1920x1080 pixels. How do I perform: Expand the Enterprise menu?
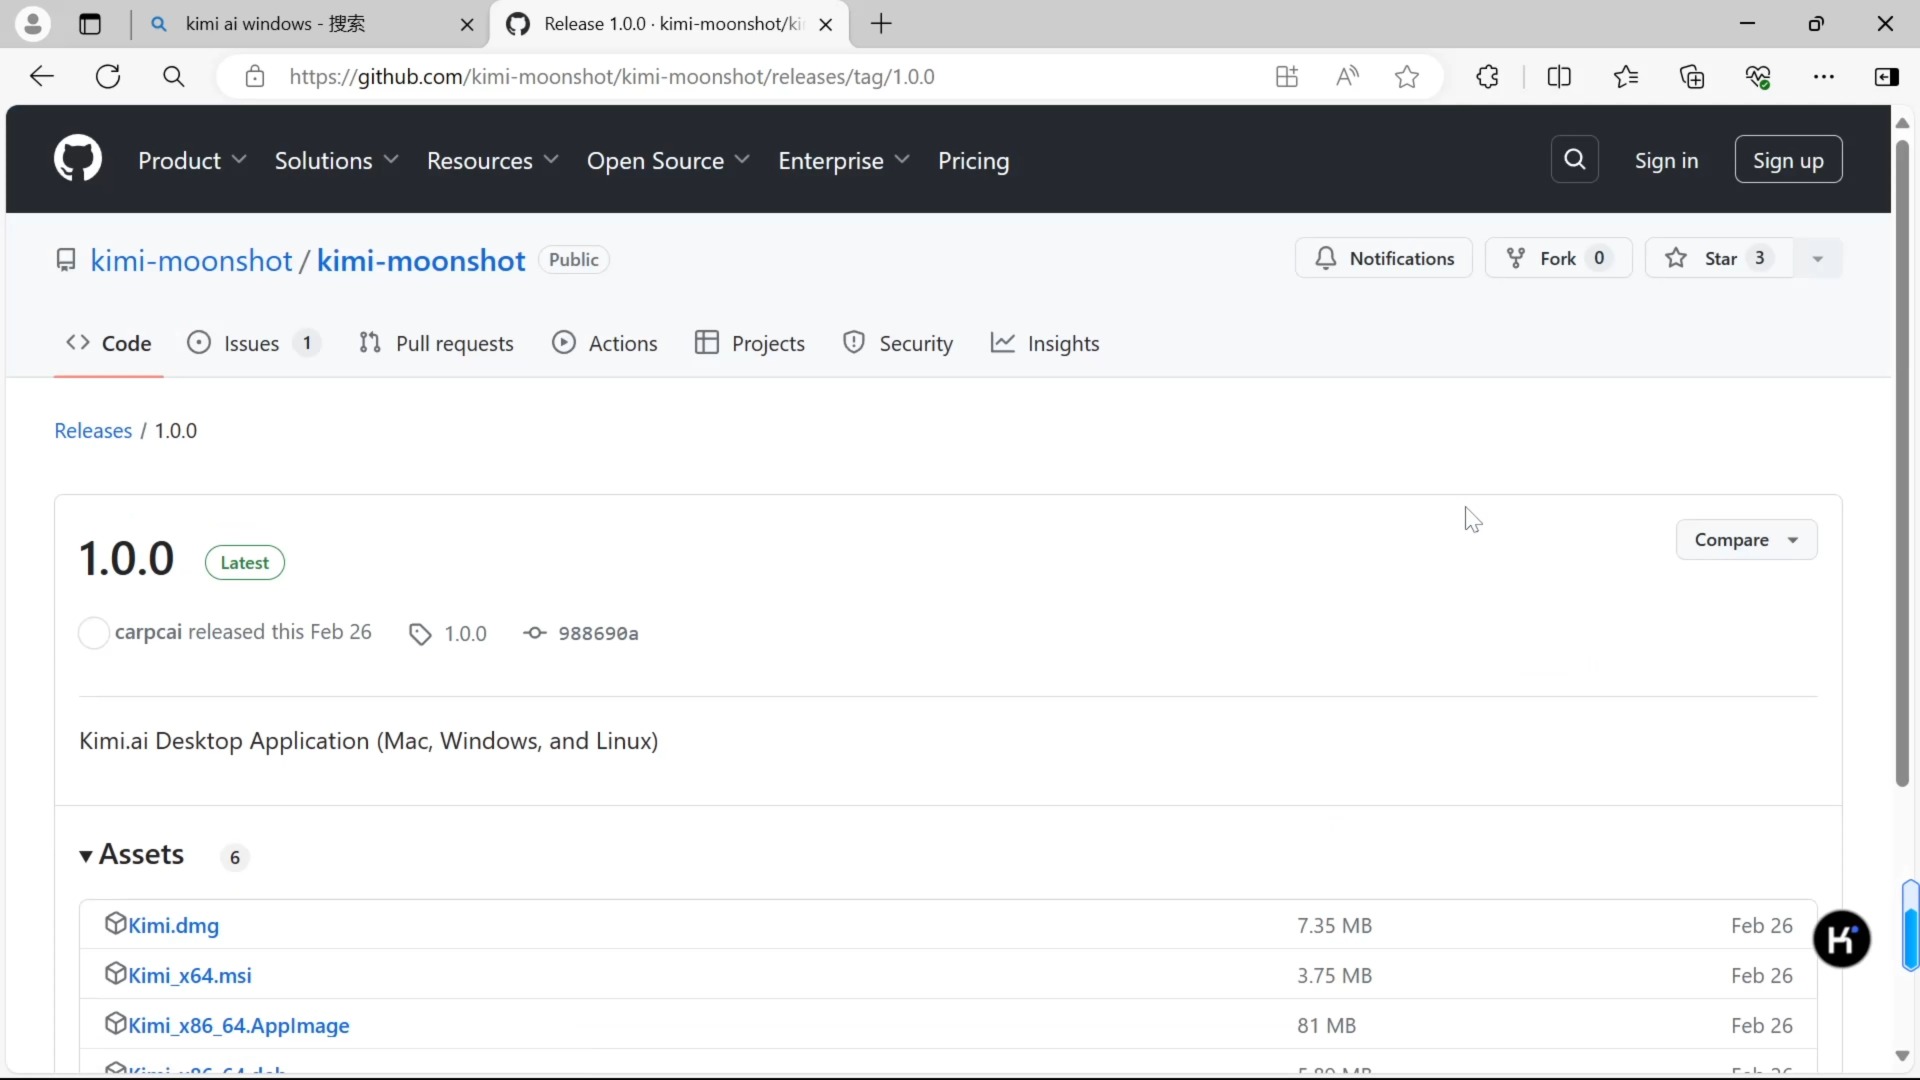(x=844, y=160)
